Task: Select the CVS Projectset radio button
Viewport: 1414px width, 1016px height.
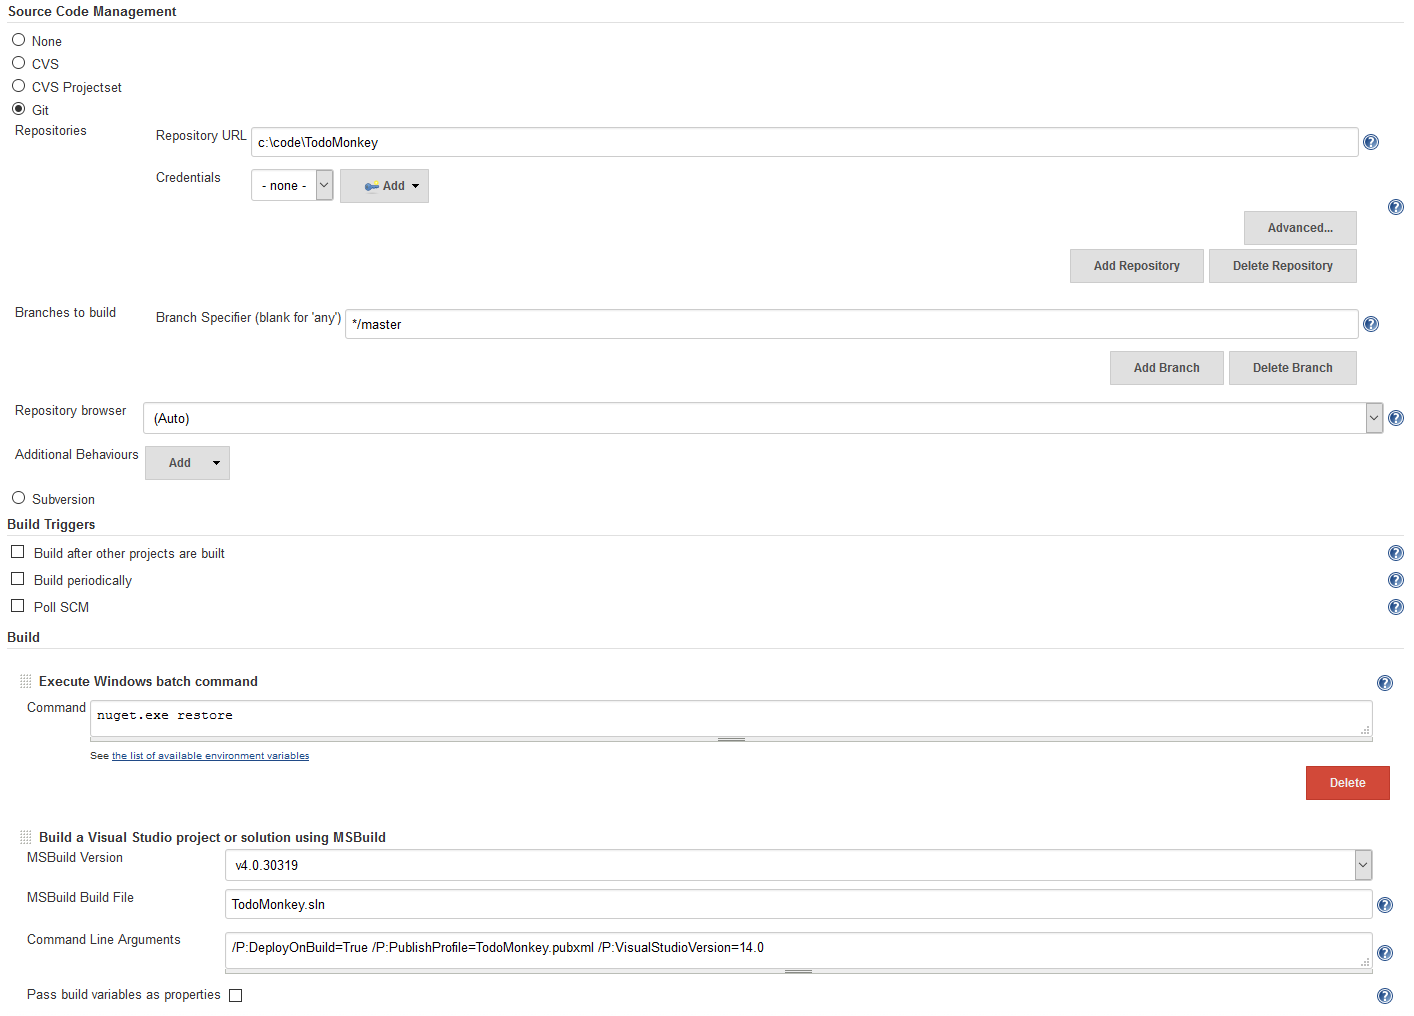Action: (x=18, y=86)
